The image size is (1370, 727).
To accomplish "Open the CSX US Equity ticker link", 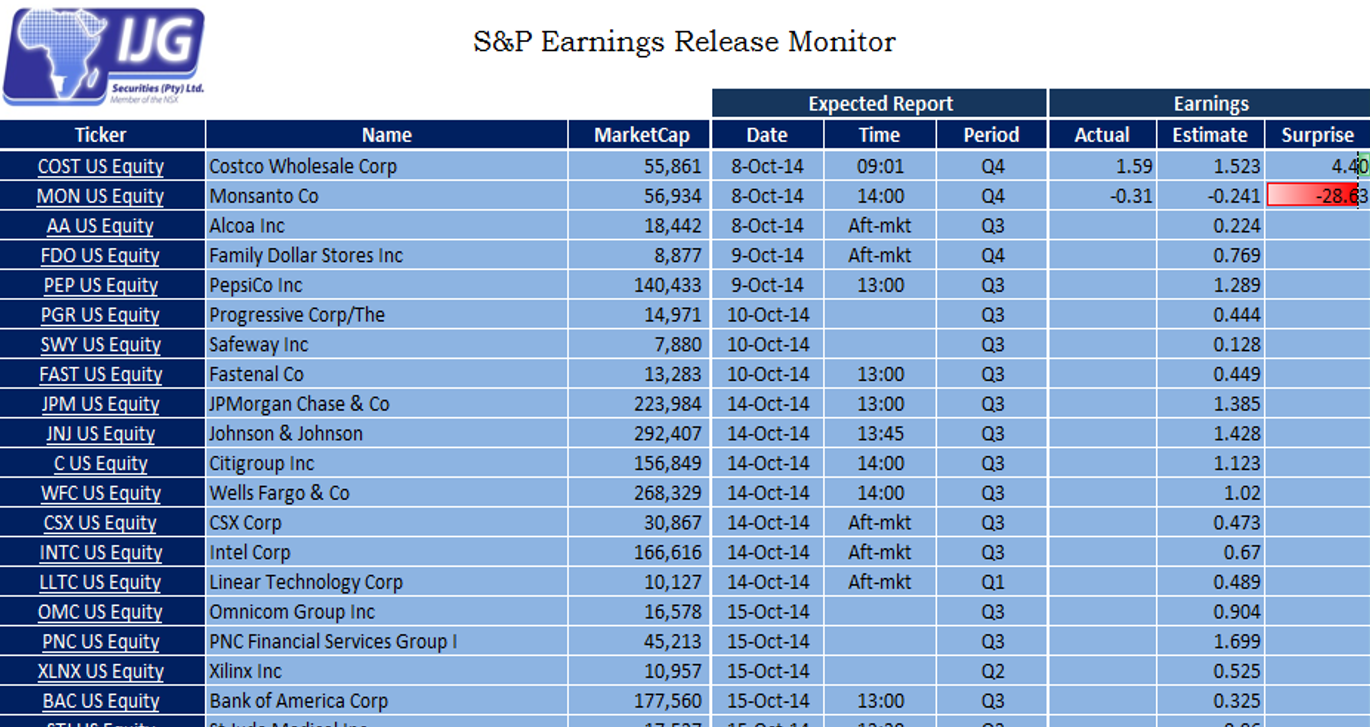I will 101,523.
